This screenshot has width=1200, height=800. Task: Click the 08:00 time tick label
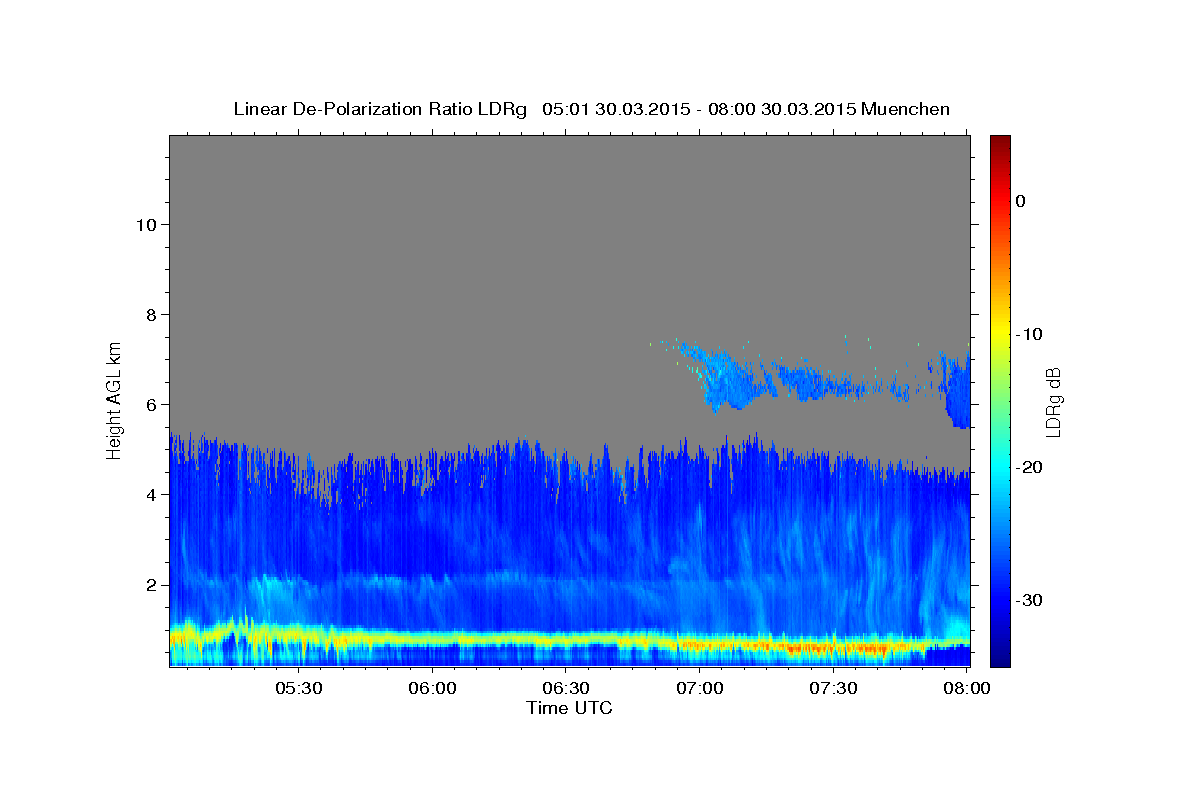(968, 688)
